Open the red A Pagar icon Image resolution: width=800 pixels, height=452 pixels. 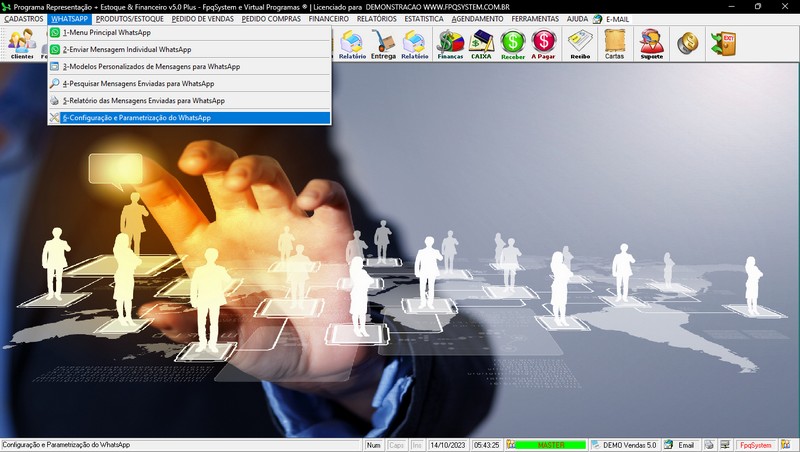pos(543,44)
